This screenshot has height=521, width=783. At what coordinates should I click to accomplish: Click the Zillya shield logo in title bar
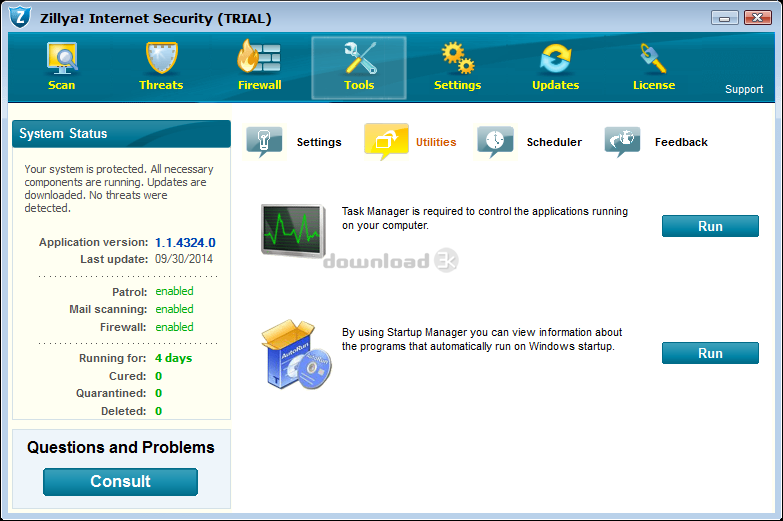[20, 17]
